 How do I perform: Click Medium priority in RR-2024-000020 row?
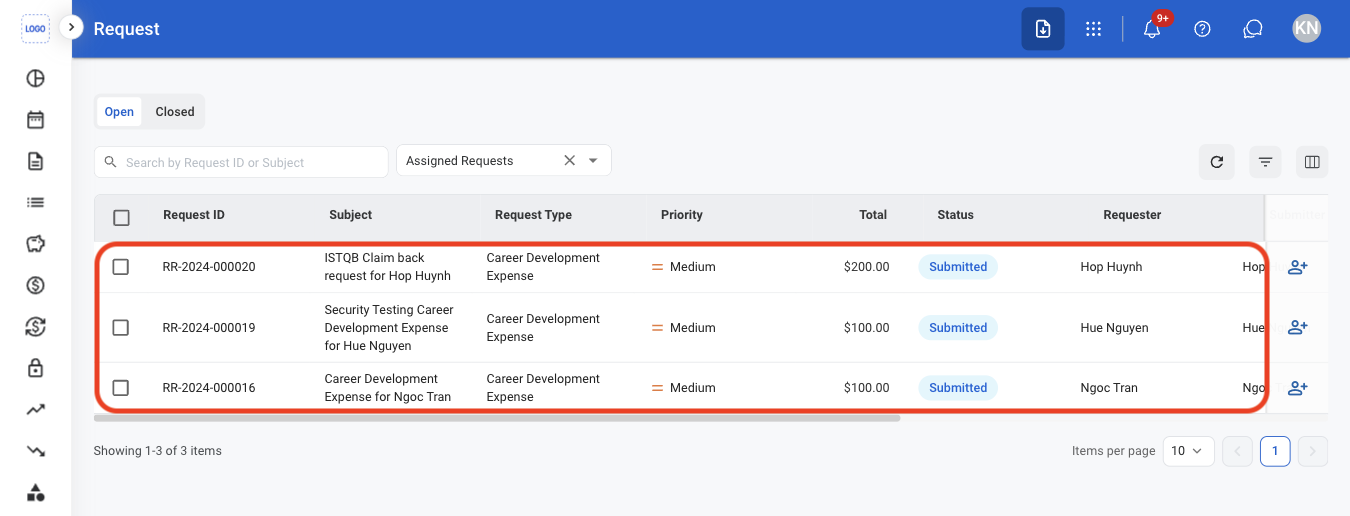(x=684, y=267)
